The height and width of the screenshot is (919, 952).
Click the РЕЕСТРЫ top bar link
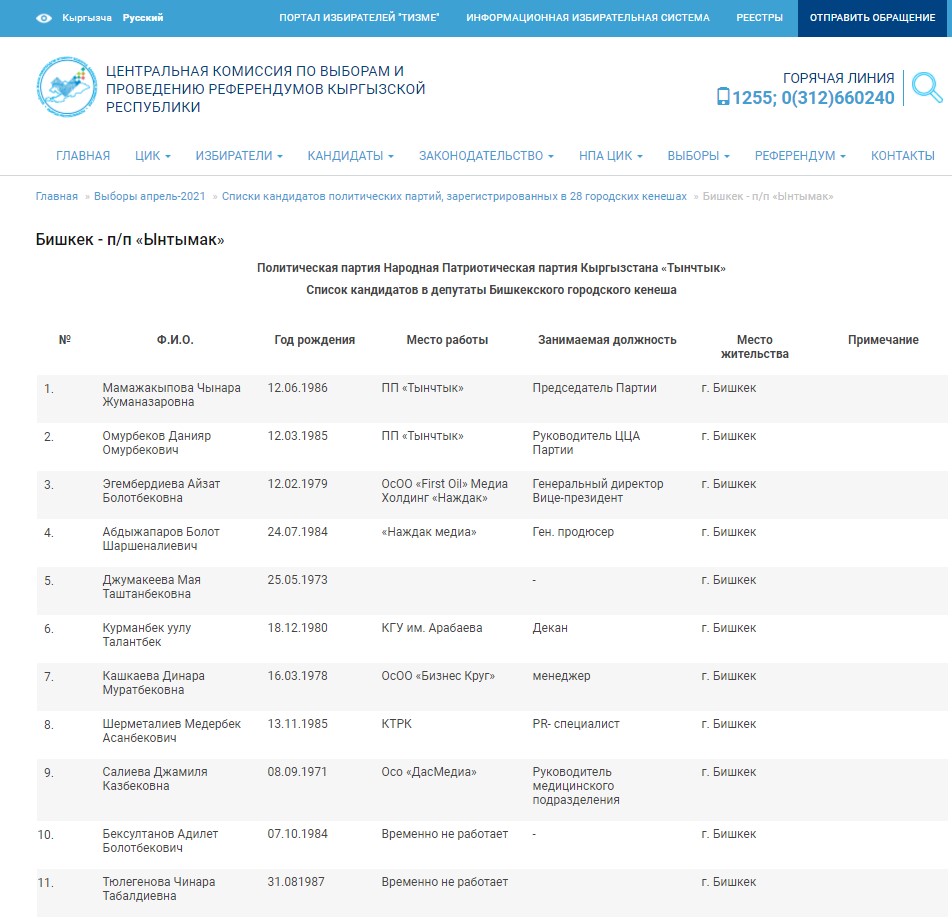click(760, 18)
